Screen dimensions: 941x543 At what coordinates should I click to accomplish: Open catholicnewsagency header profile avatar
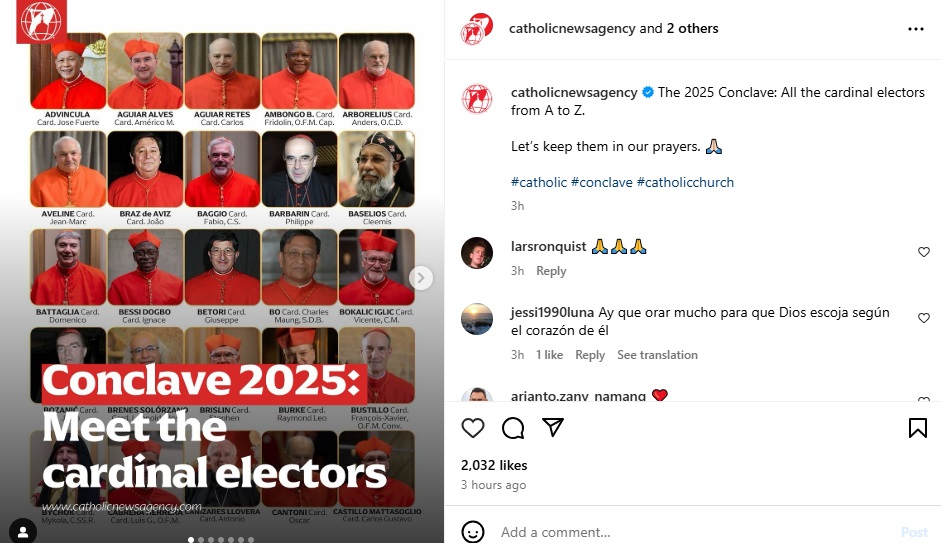click(477, 29)
